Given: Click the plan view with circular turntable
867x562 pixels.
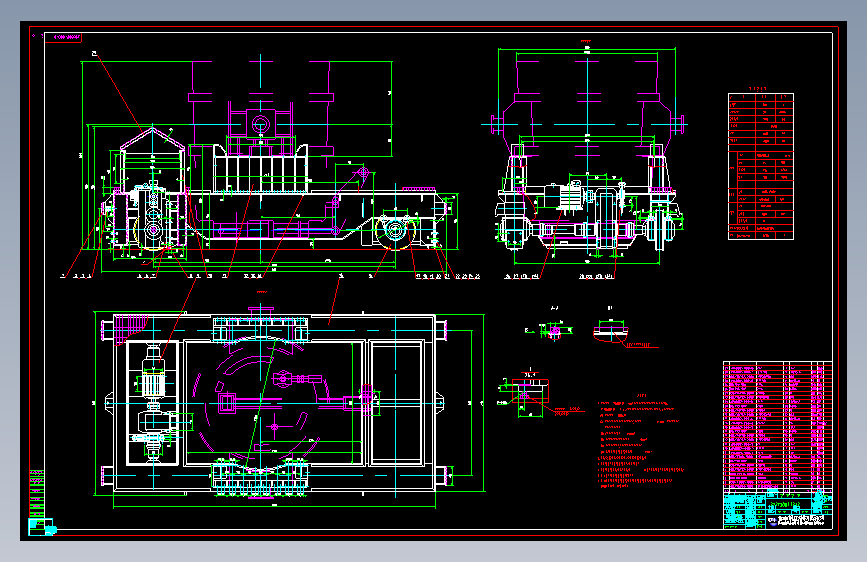Looking at the screenshot, I should click(288, 407).
